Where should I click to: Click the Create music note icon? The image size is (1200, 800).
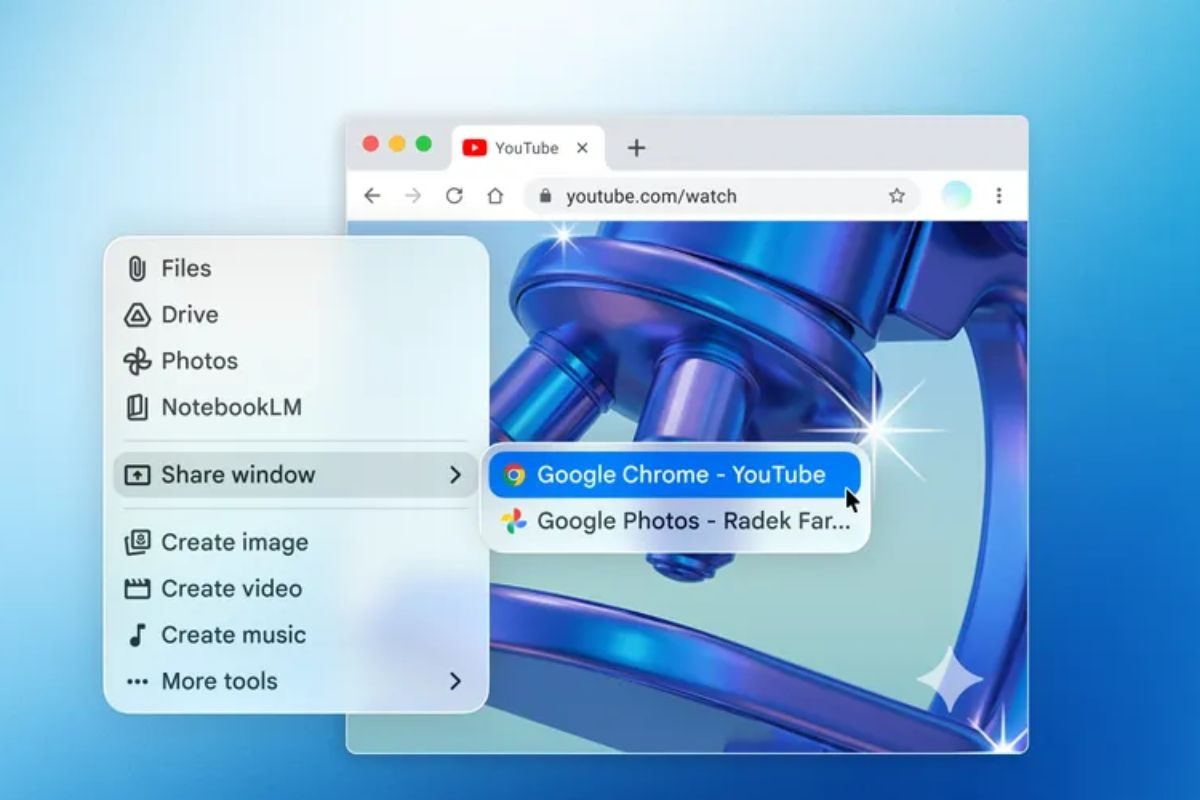[137, 635]
